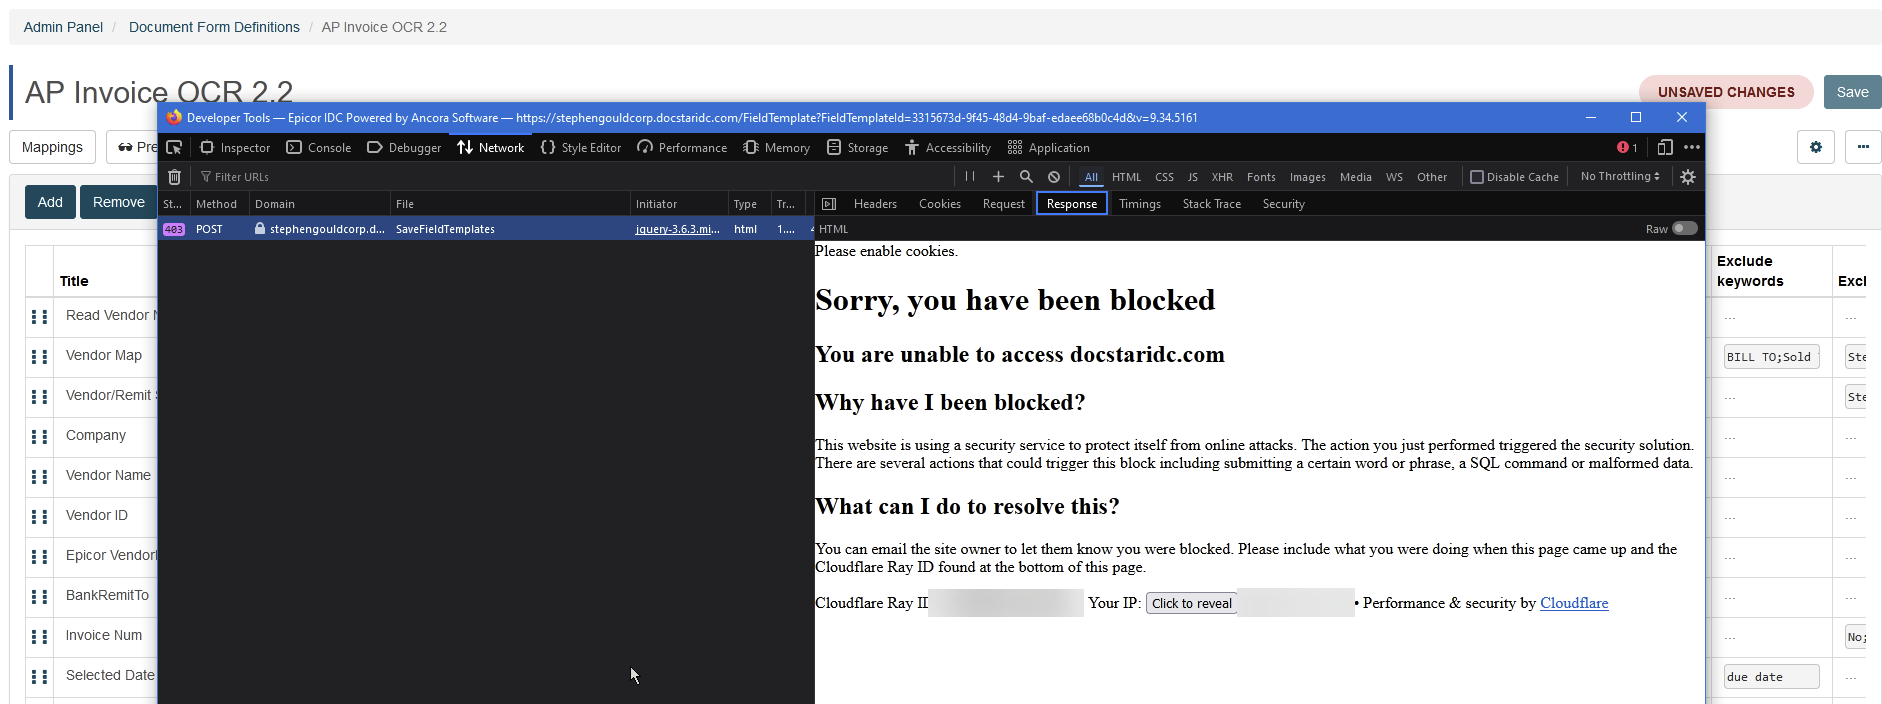Screen dimensions: 1882x704
Task: Activate the element picker icon in DevTools
Action: coord(174,148)
